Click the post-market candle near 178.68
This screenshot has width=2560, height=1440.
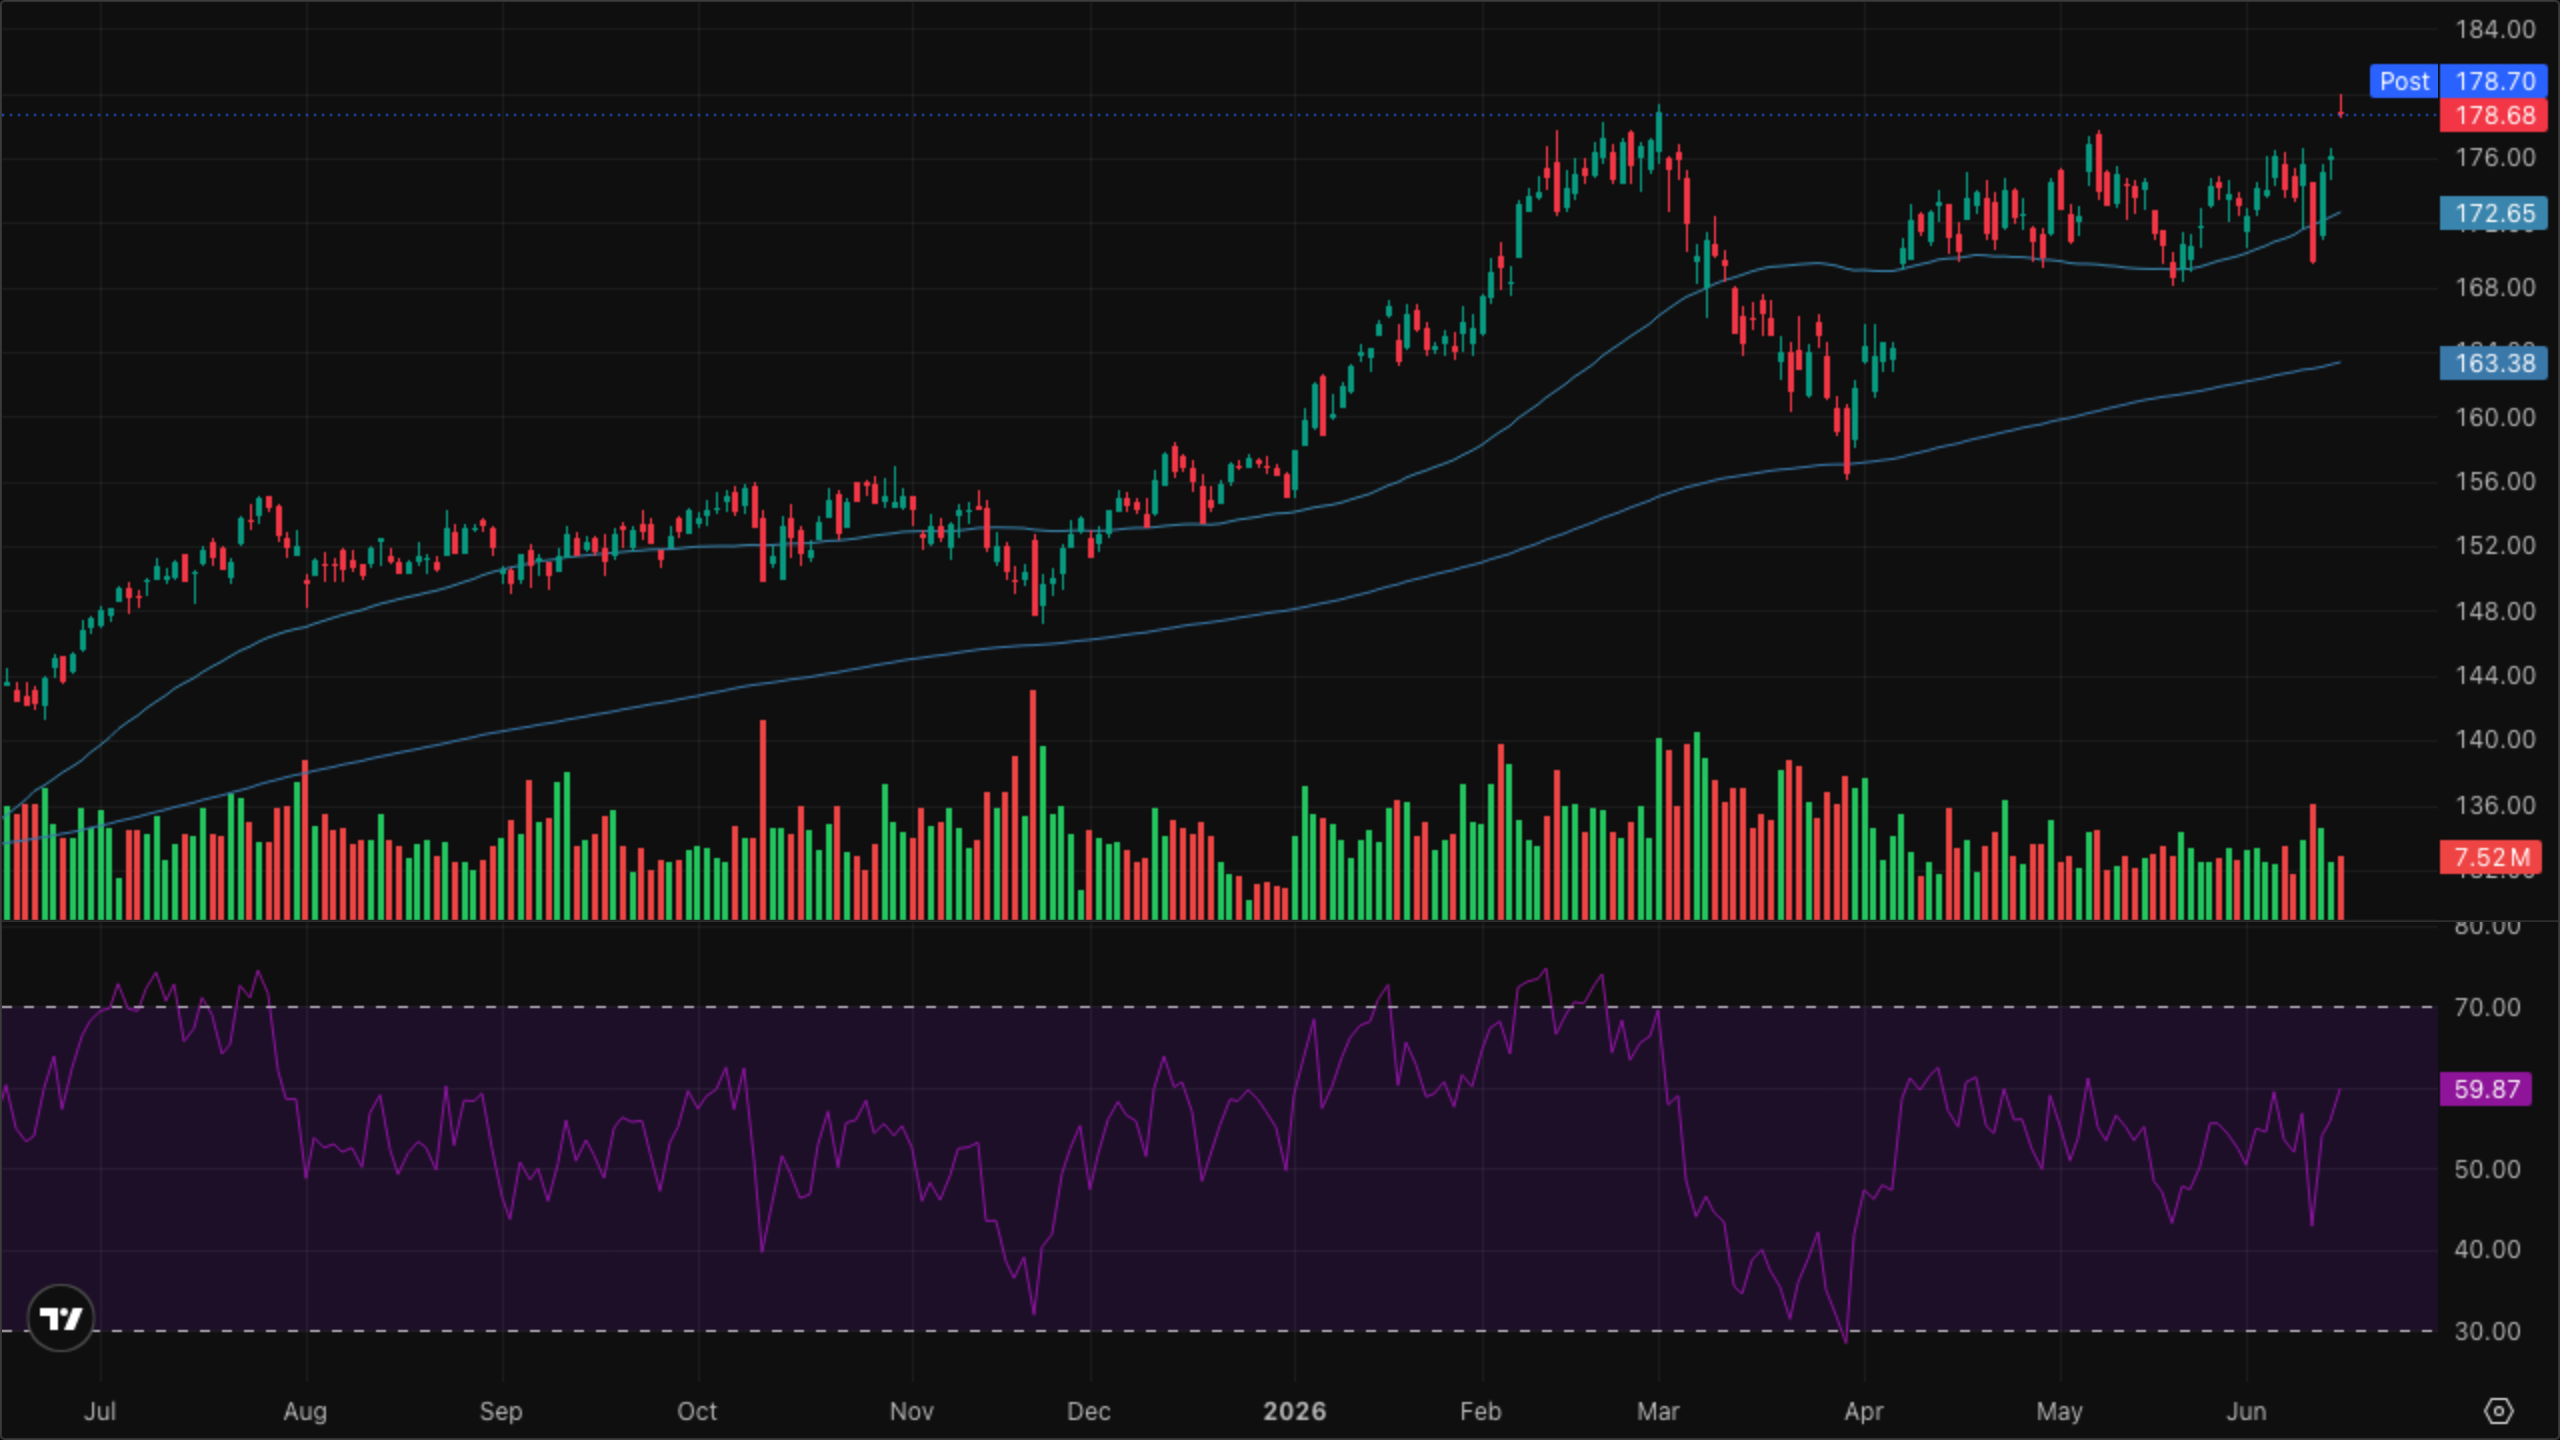coord(2341,107)
